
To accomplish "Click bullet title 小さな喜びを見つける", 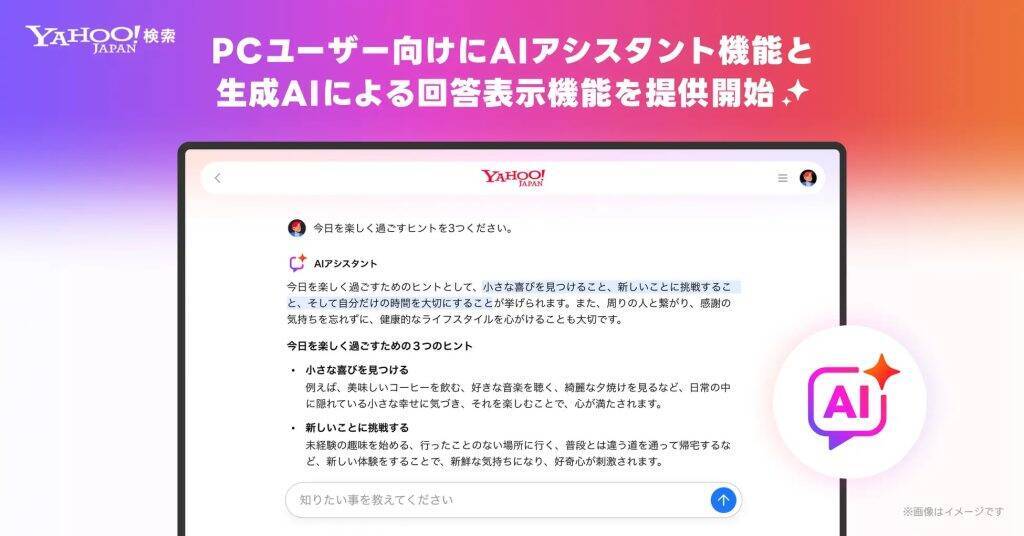I will [x=357, y=370].
